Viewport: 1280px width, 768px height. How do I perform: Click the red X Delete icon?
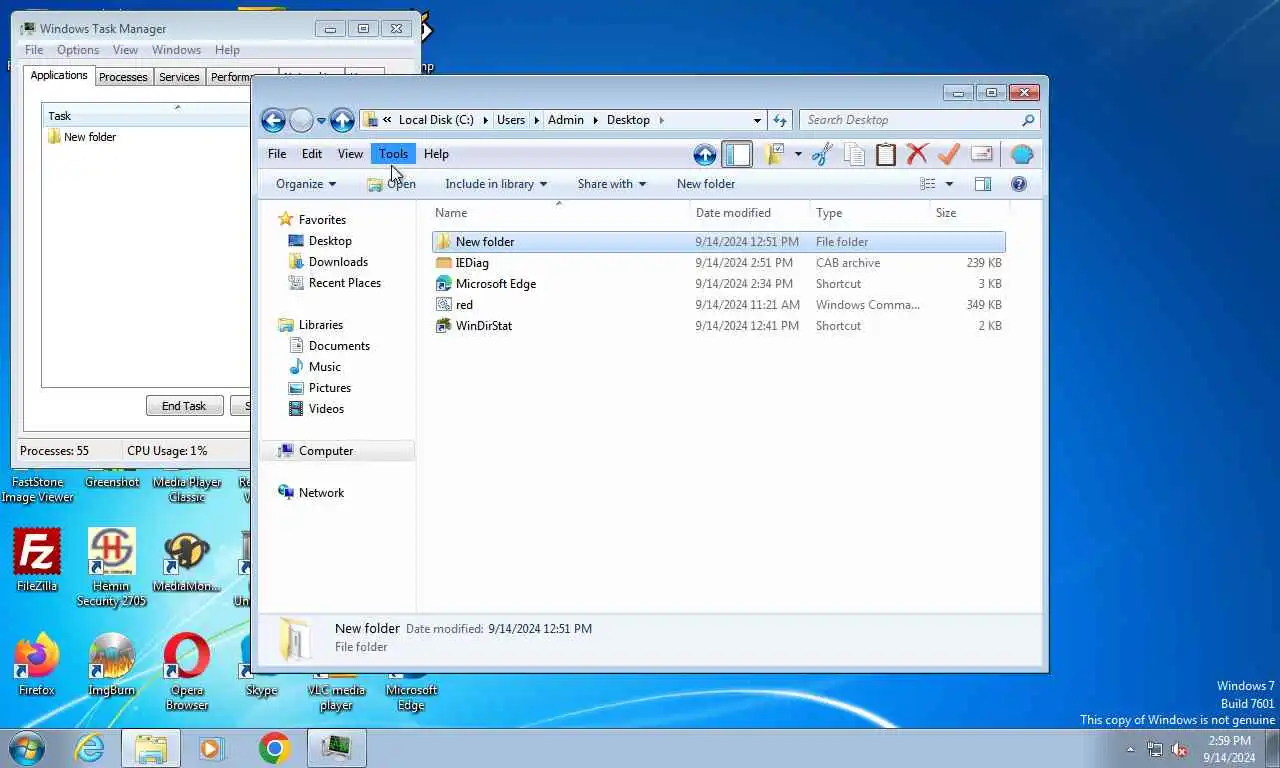click(x=917, y=154)
